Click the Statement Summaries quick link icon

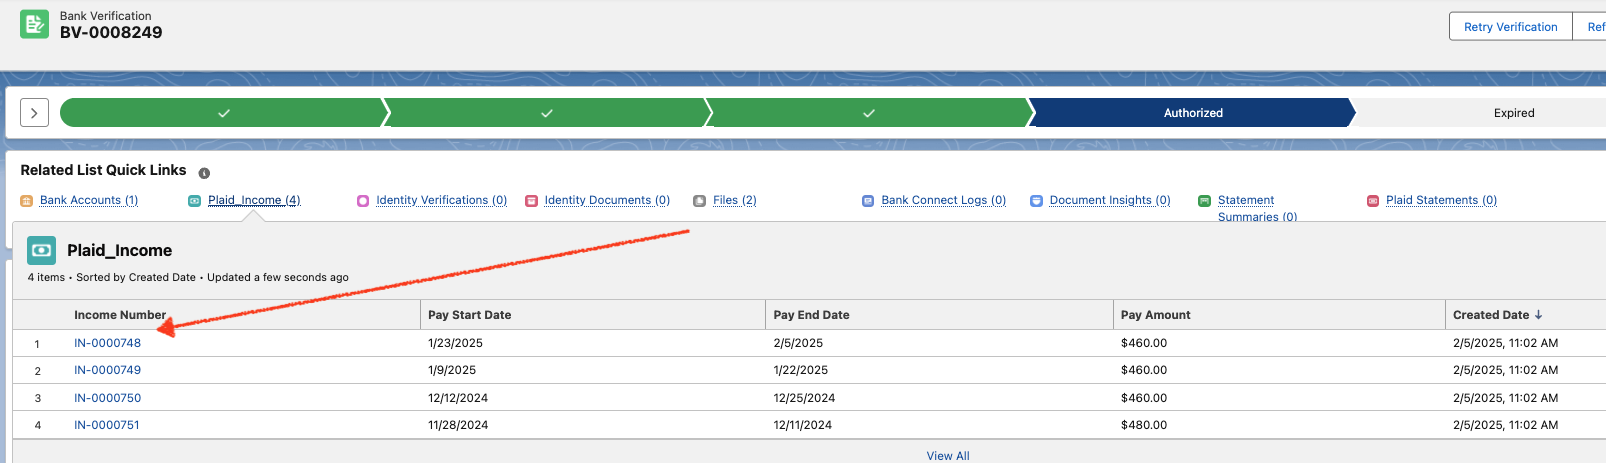1205,201
